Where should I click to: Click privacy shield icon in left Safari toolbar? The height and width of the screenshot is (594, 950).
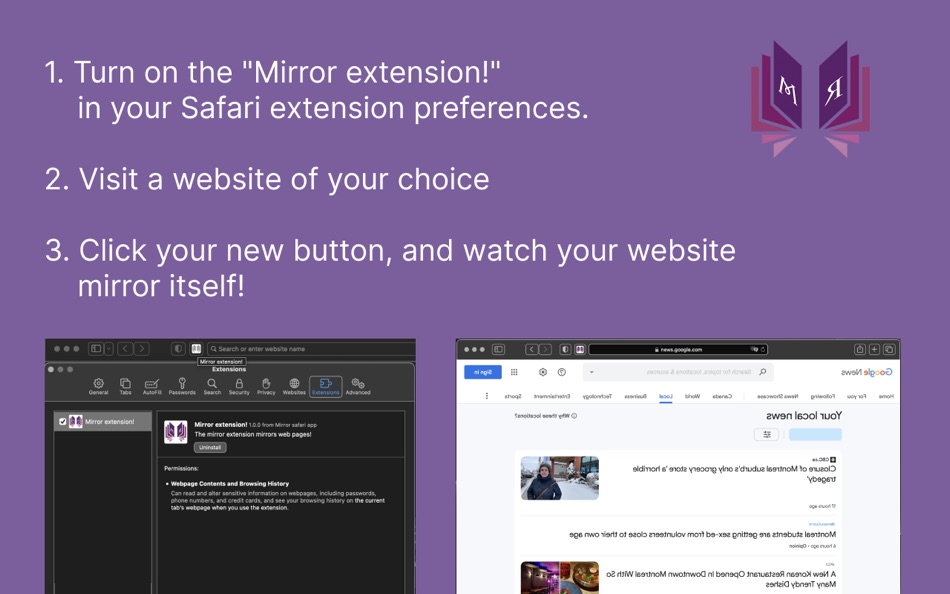tap(178, 349)
